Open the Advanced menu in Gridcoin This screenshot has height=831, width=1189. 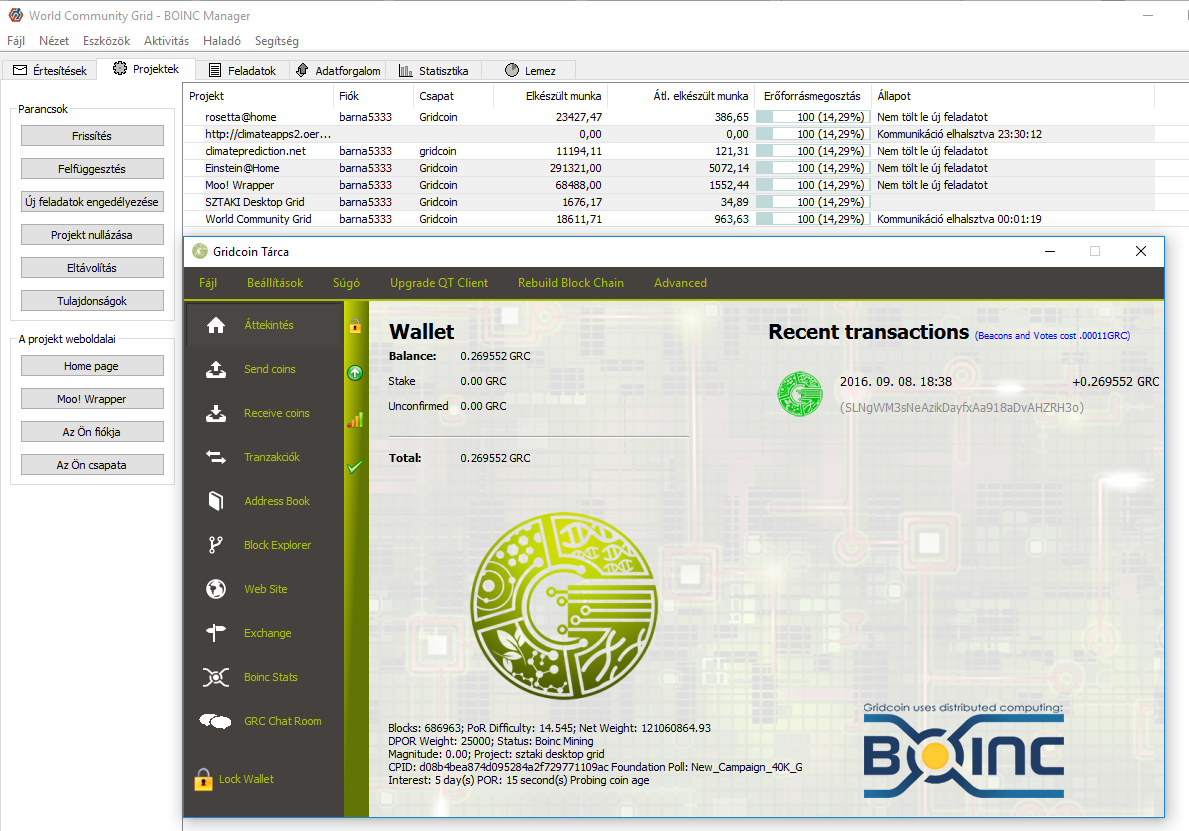coord(680,283)
